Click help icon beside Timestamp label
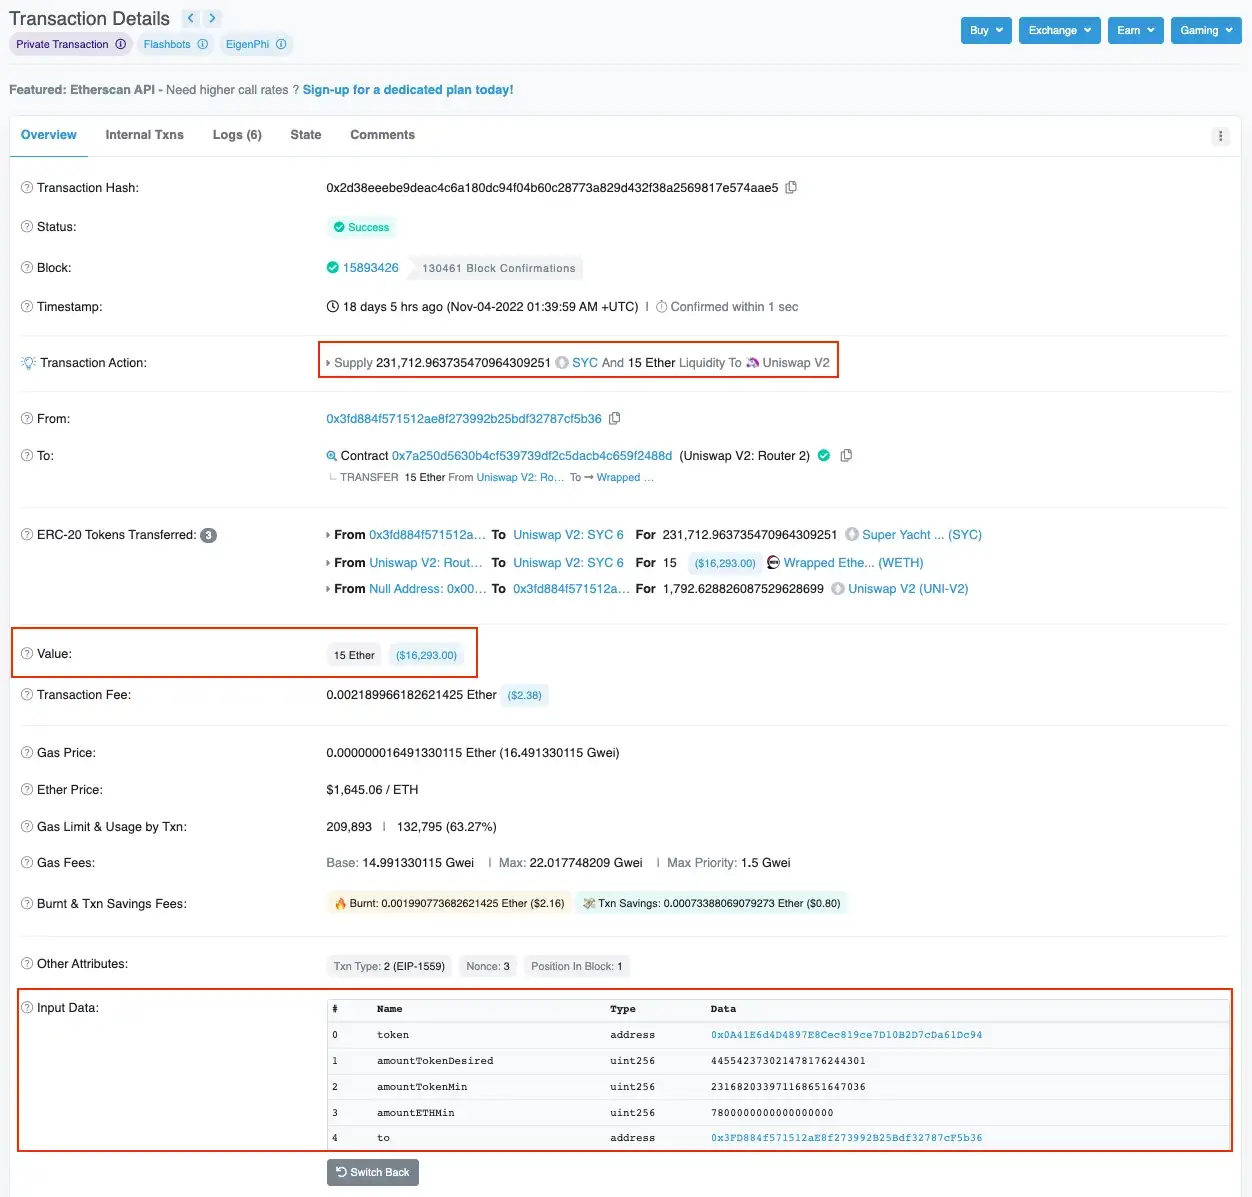The height and width of the screenshot is (1197, 1252). tap(27, 306)
